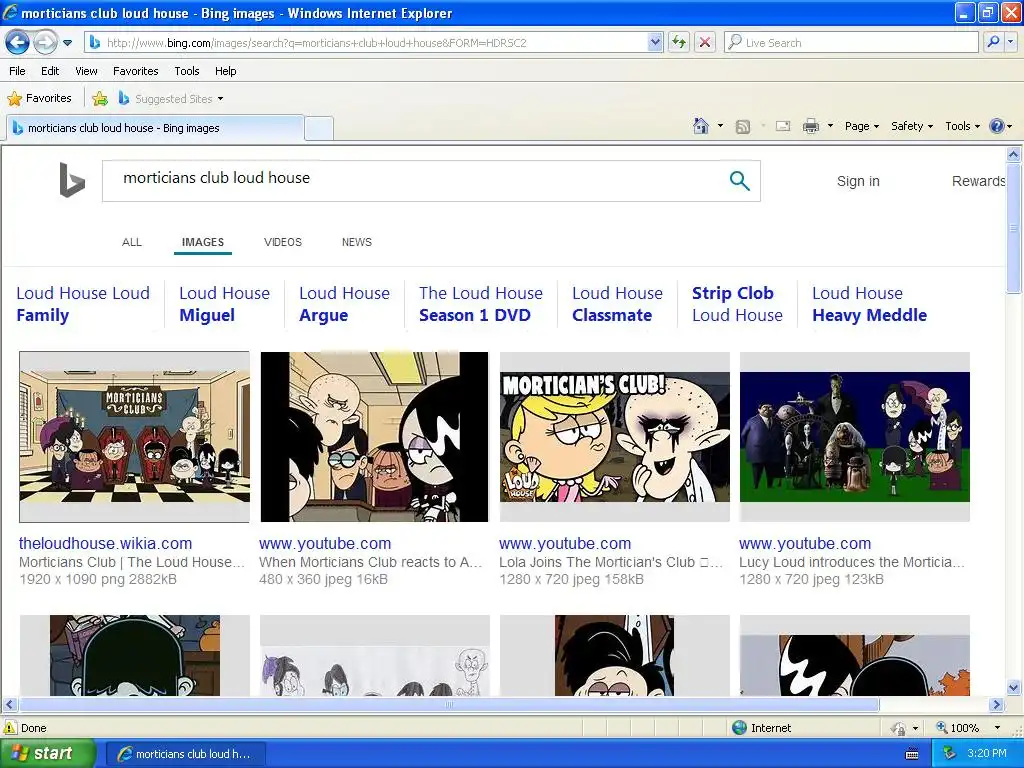Switch to the VIDEOS results tab
1024x768 pixels.
(x=283, y=242)
